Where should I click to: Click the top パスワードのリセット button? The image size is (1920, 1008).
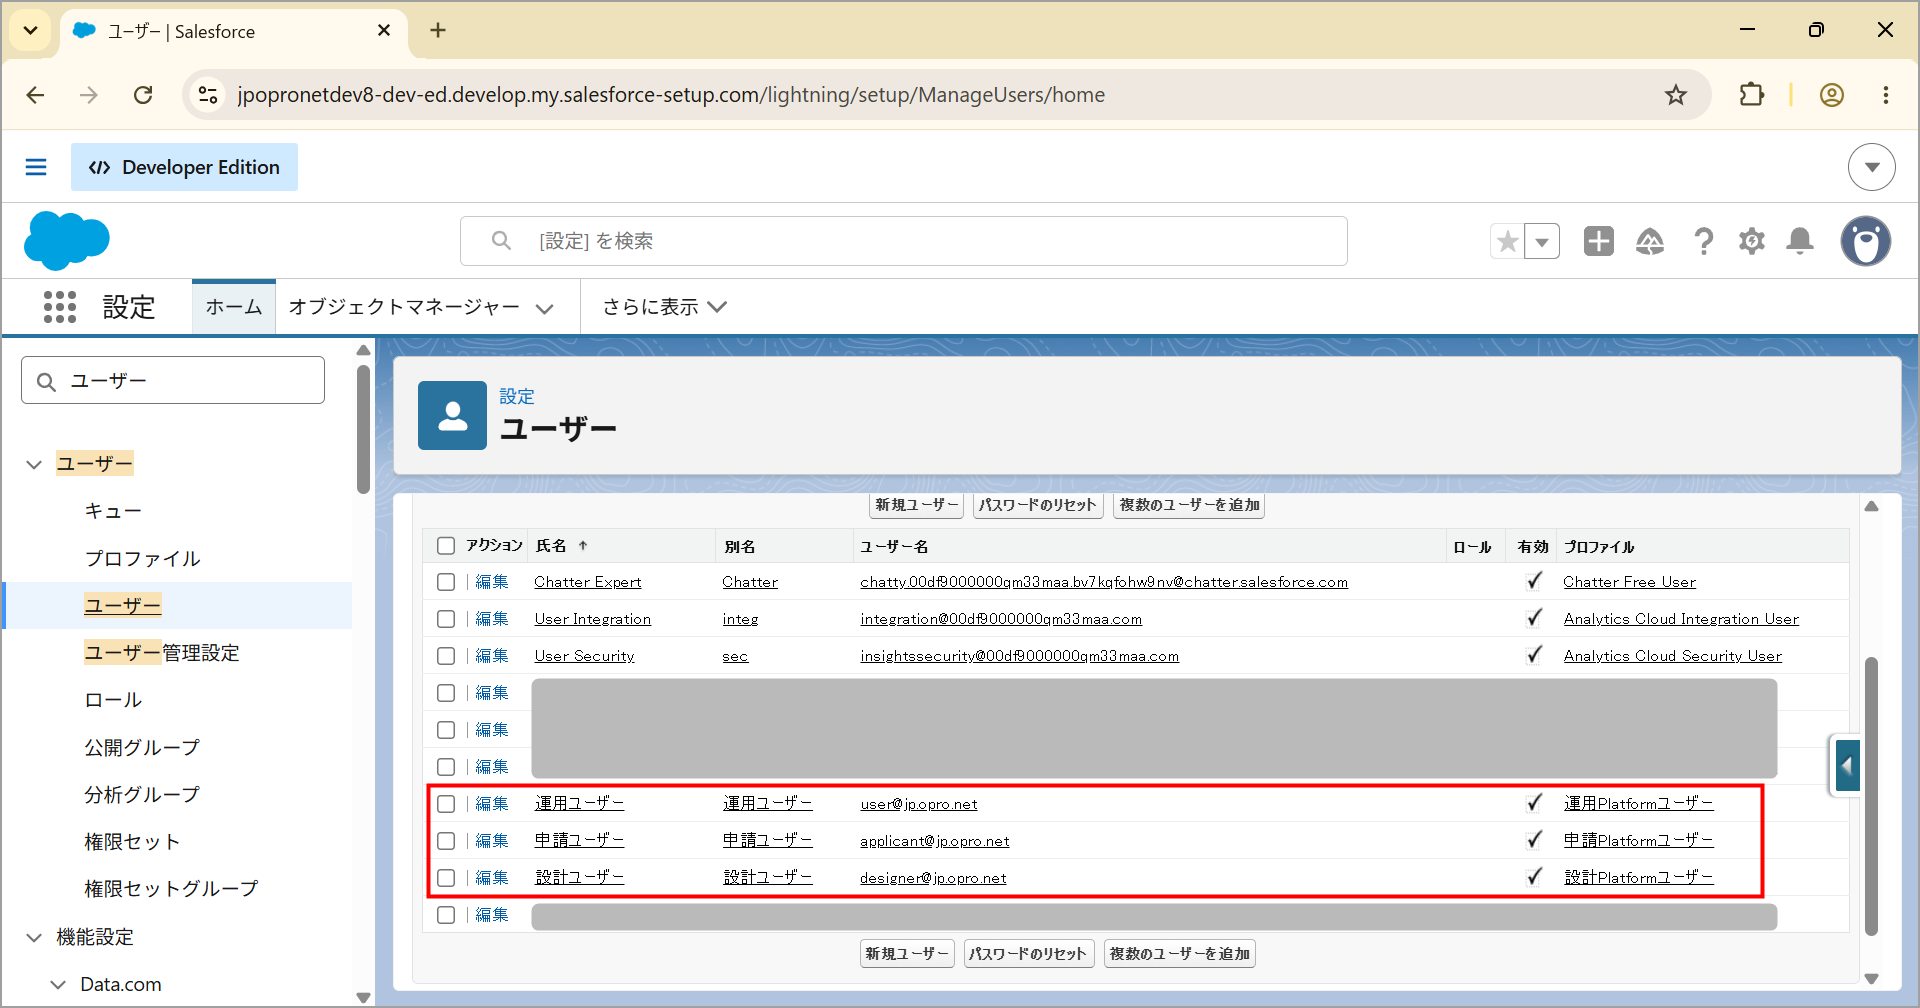tap(1038, 505)
